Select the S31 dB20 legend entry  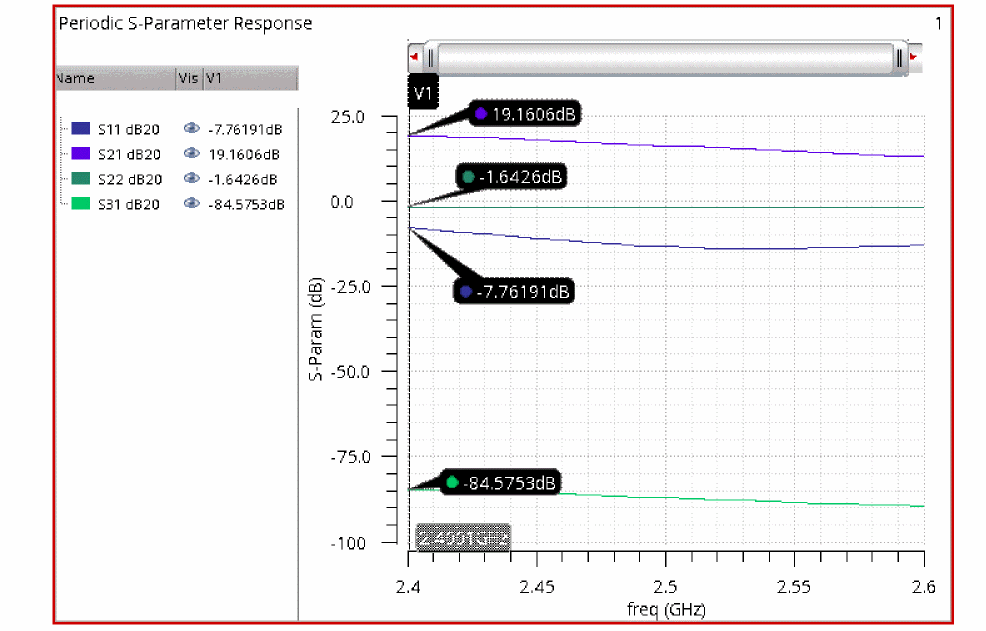[129, 204]
